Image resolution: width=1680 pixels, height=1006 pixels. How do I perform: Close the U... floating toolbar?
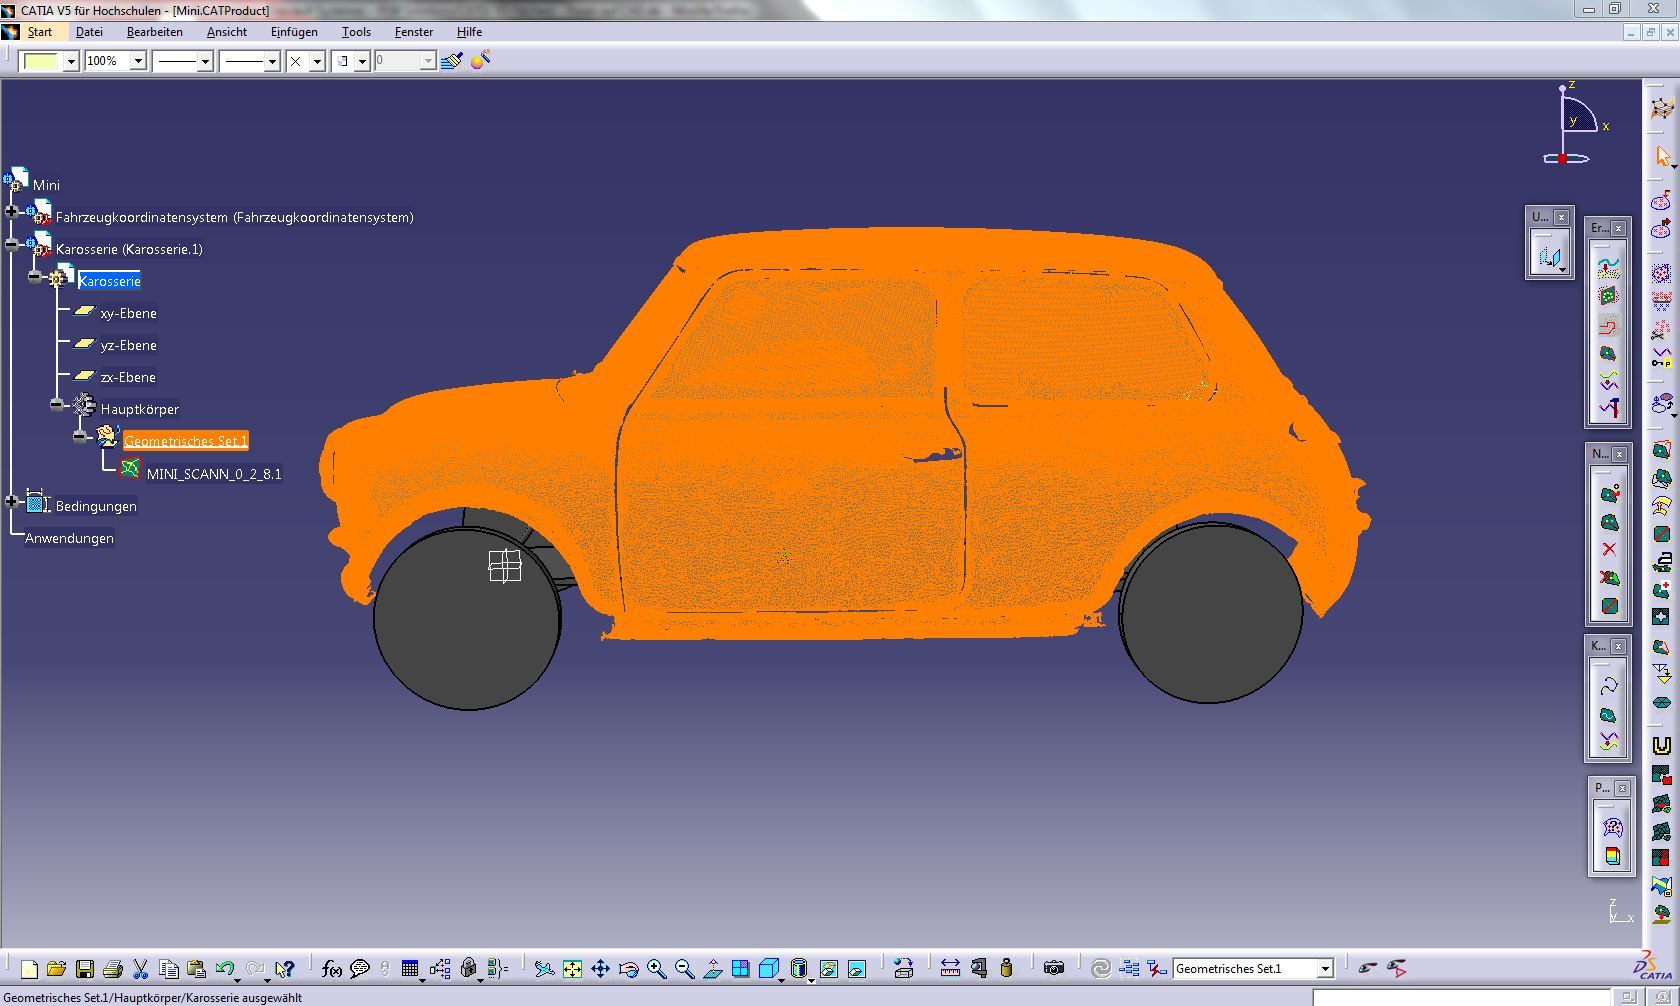click(1561, 217)
